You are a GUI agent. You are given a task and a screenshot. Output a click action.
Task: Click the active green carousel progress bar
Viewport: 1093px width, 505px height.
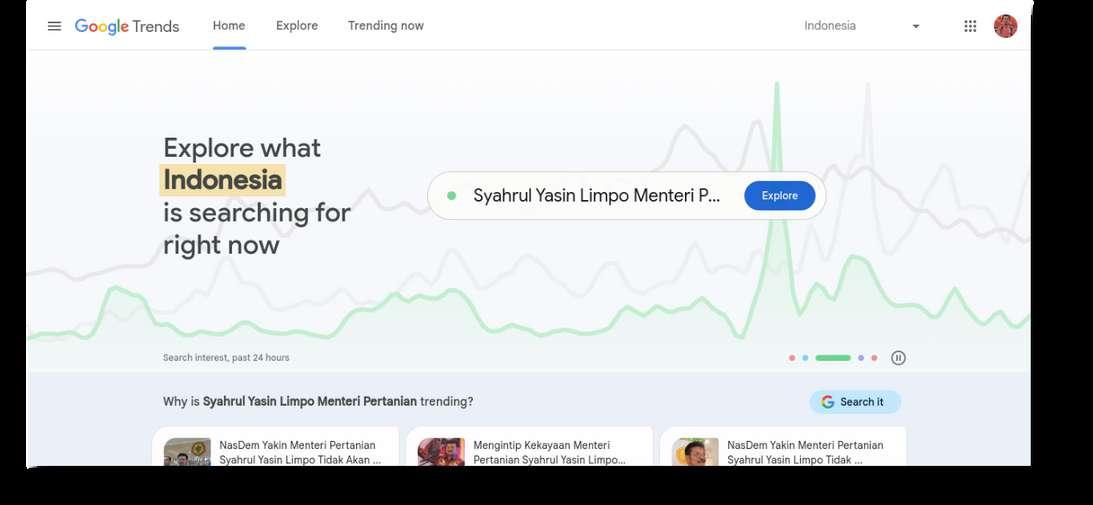(833, 358)
